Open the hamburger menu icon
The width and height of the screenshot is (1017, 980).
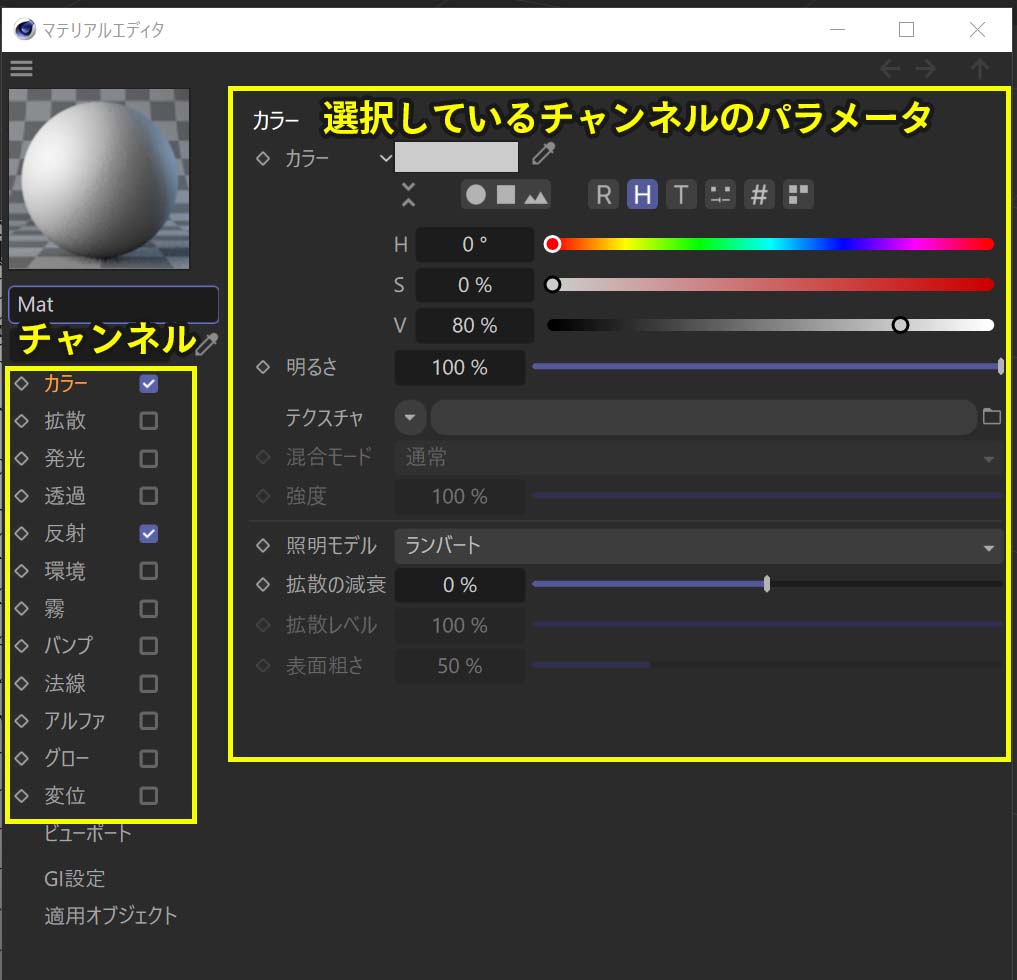click(21, 68)
